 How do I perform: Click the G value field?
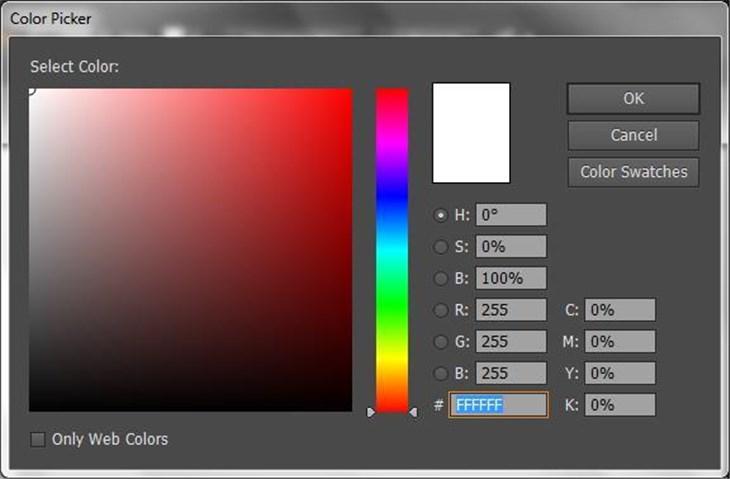(x=511, y=341)
